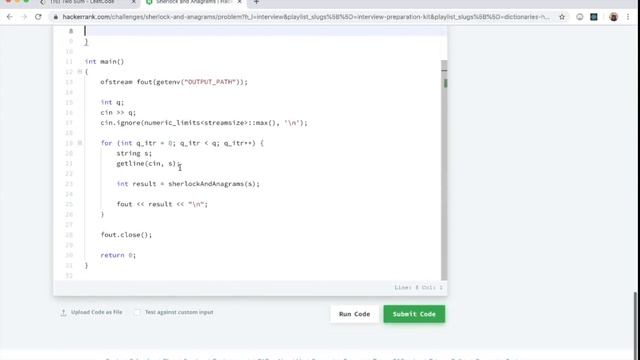
Task: Click the hackerrank.com address bar
Action: [x=306, y=17]
